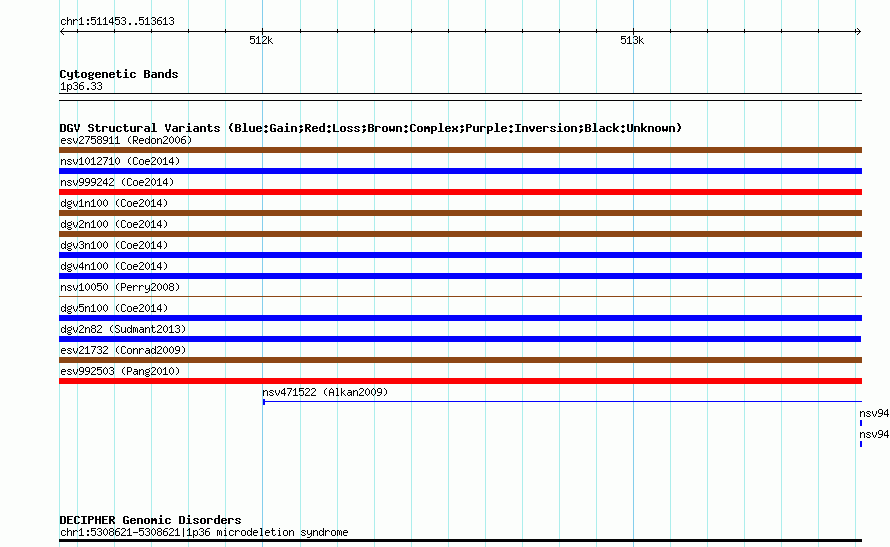This screenshot has height=547, width=890.
Task: Select the dgv3n100 (Coe2014) label
Action: [x=114, y=245]
